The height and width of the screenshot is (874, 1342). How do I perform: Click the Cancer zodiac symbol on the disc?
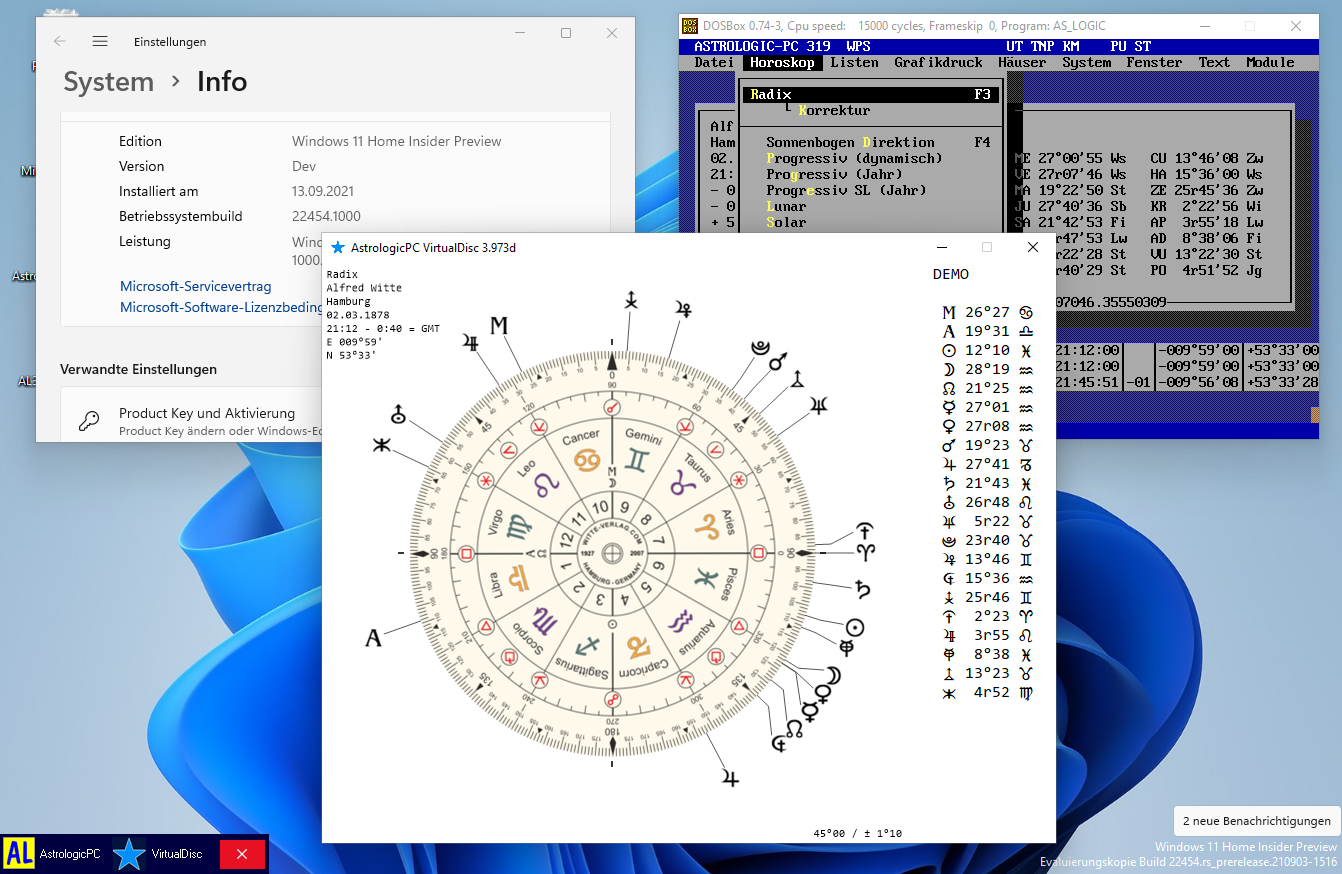coord(585,462)
